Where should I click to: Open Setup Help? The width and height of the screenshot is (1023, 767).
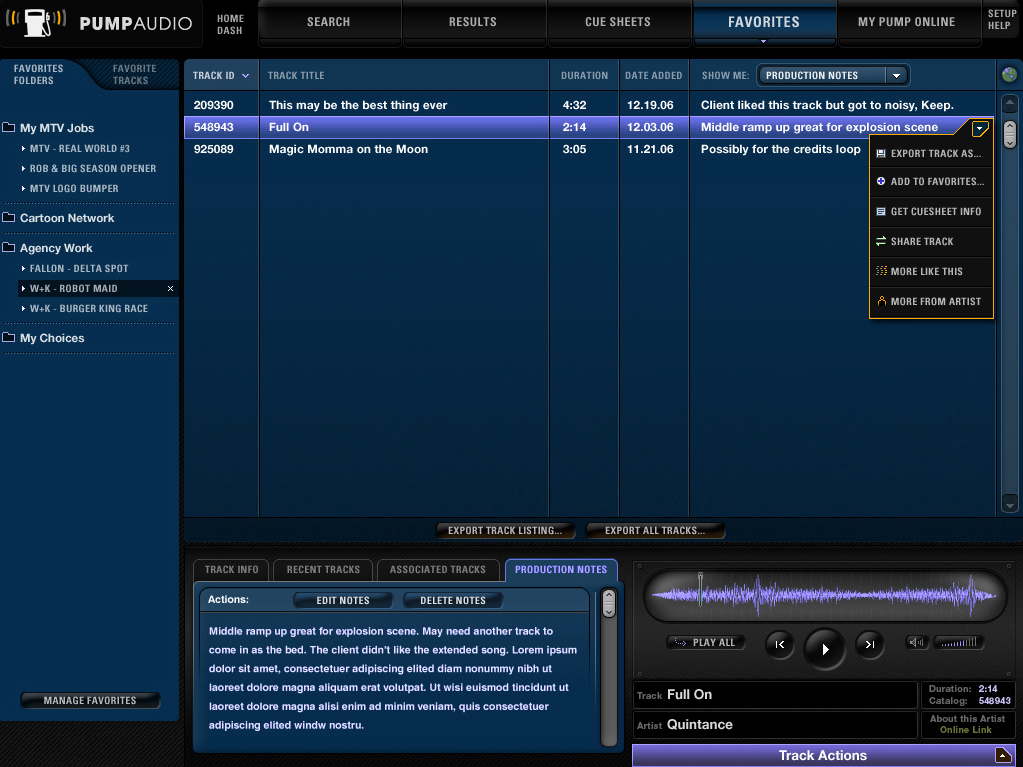point(1001,20)
